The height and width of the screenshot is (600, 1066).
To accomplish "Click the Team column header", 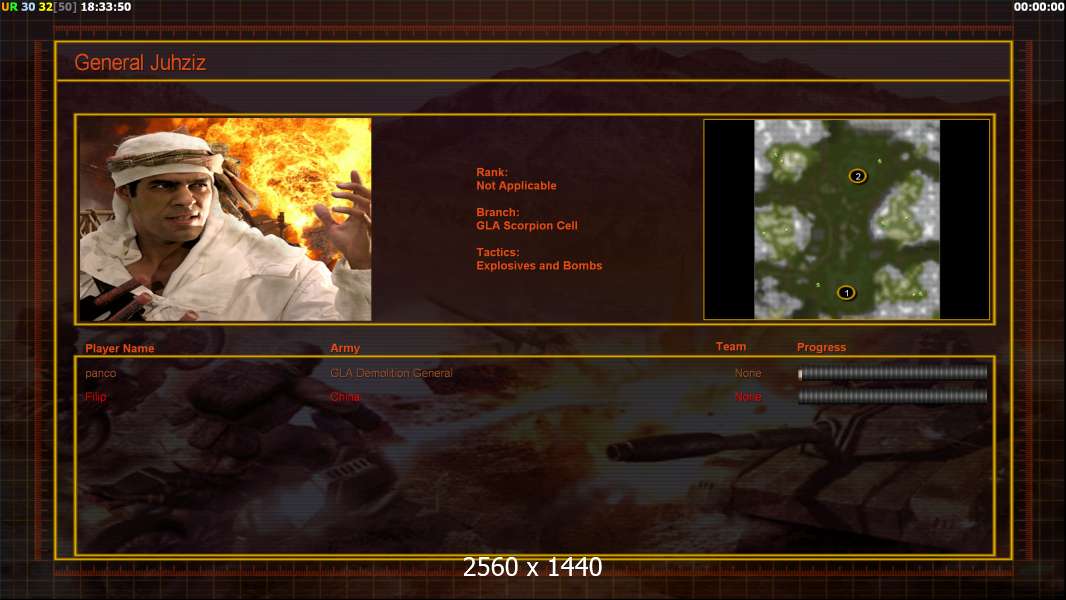I will [x=731, y=347].
